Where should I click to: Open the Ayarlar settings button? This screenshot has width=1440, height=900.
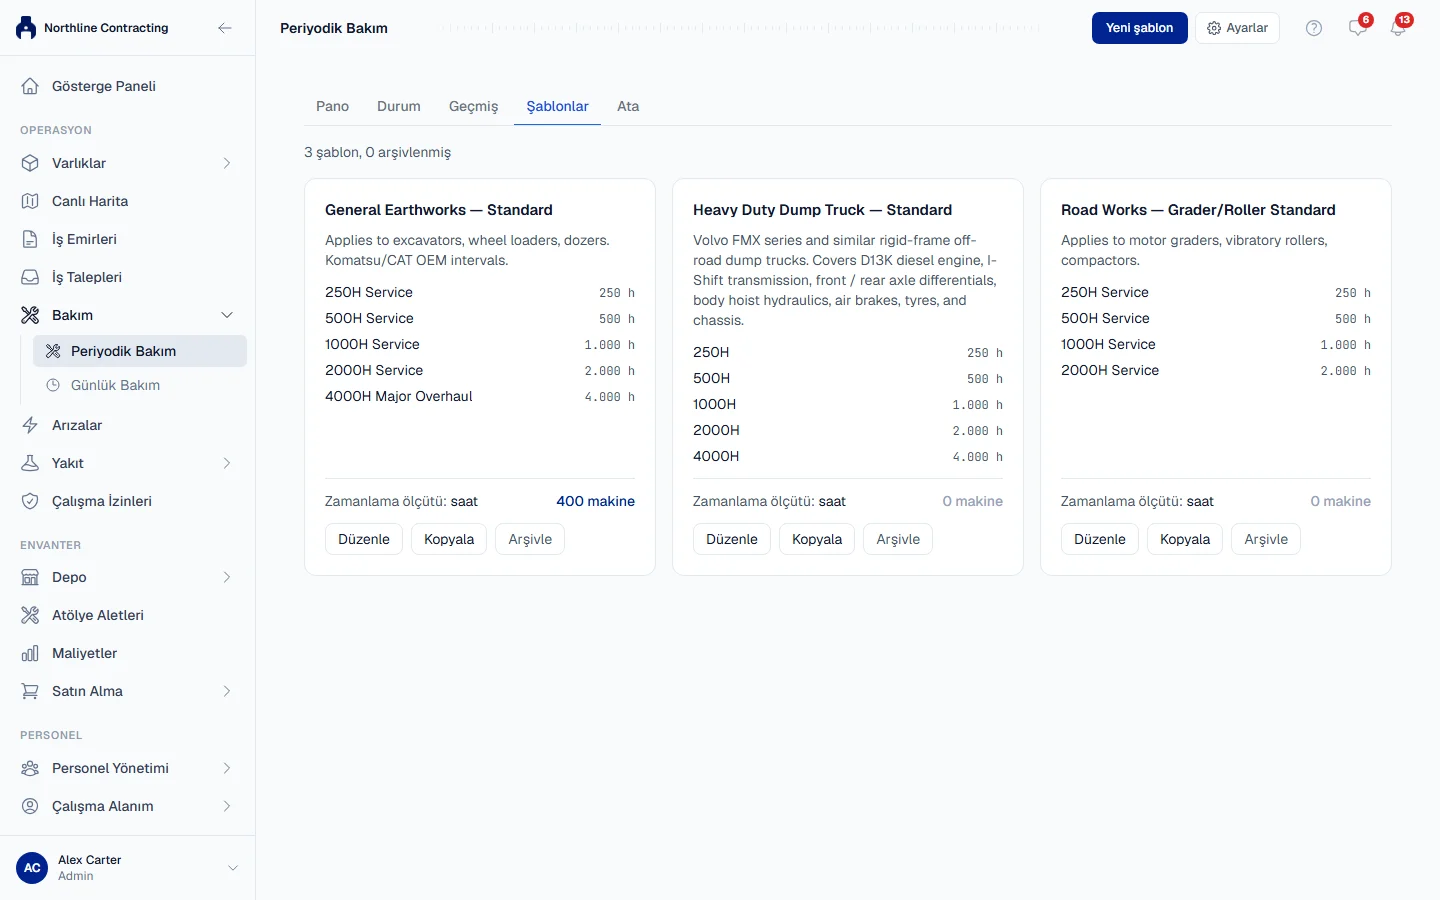pyautogui.click(x=1237, y=28)
